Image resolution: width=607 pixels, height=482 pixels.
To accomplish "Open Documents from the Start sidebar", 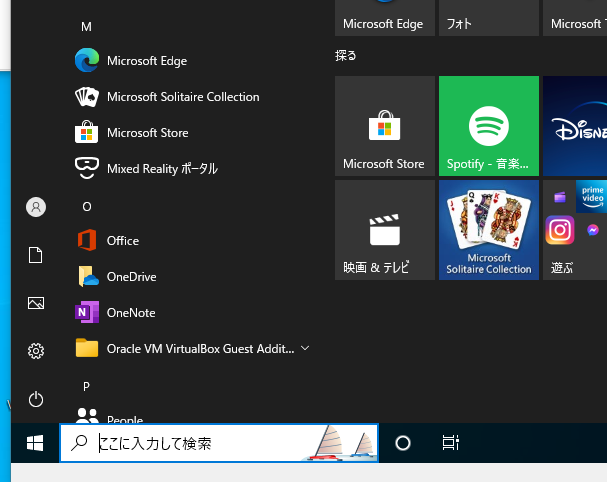I will click(x=36, y=255).
